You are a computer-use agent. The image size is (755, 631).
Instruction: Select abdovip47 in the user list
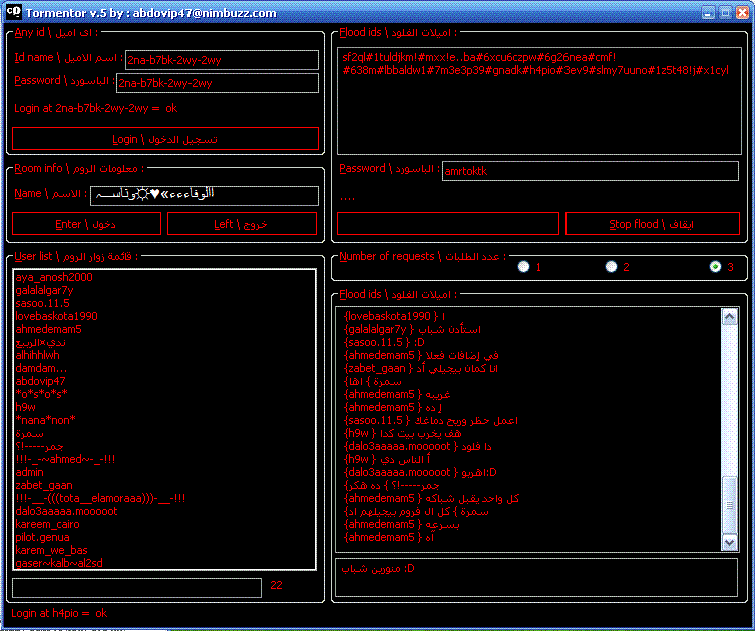point(40,381)
